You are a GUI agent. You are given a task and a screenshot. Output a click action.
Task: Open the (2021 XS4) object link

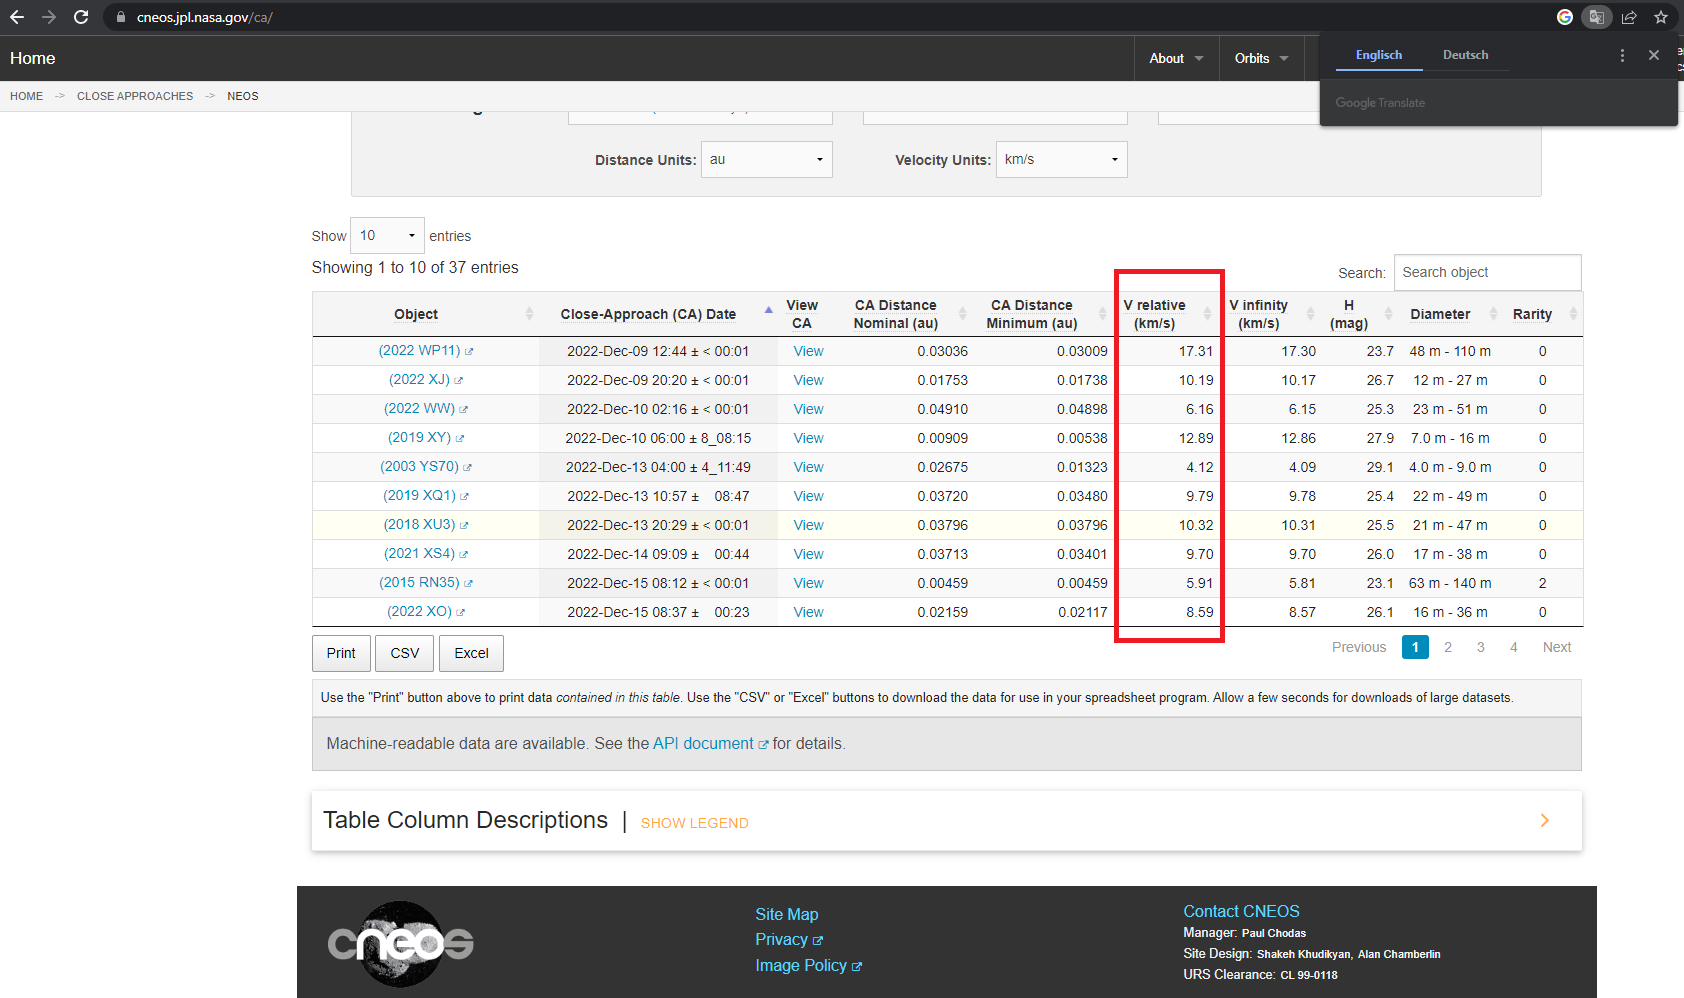(419, 554)
